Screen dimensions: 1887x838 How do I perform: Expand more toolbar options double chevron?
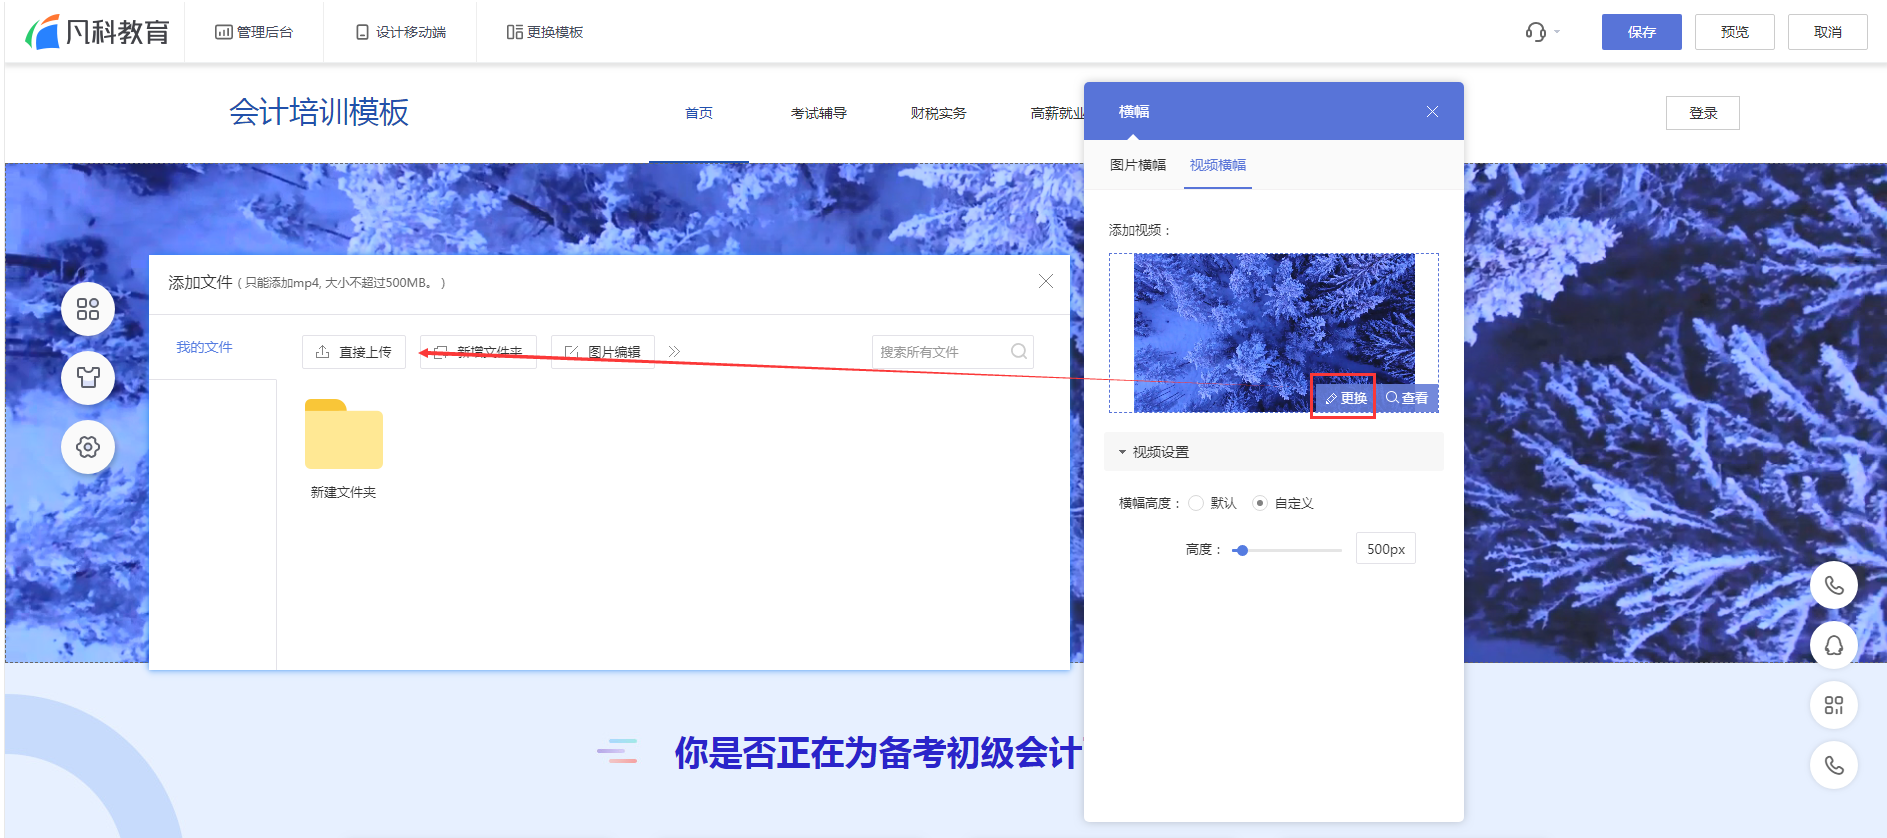point(674,352)
